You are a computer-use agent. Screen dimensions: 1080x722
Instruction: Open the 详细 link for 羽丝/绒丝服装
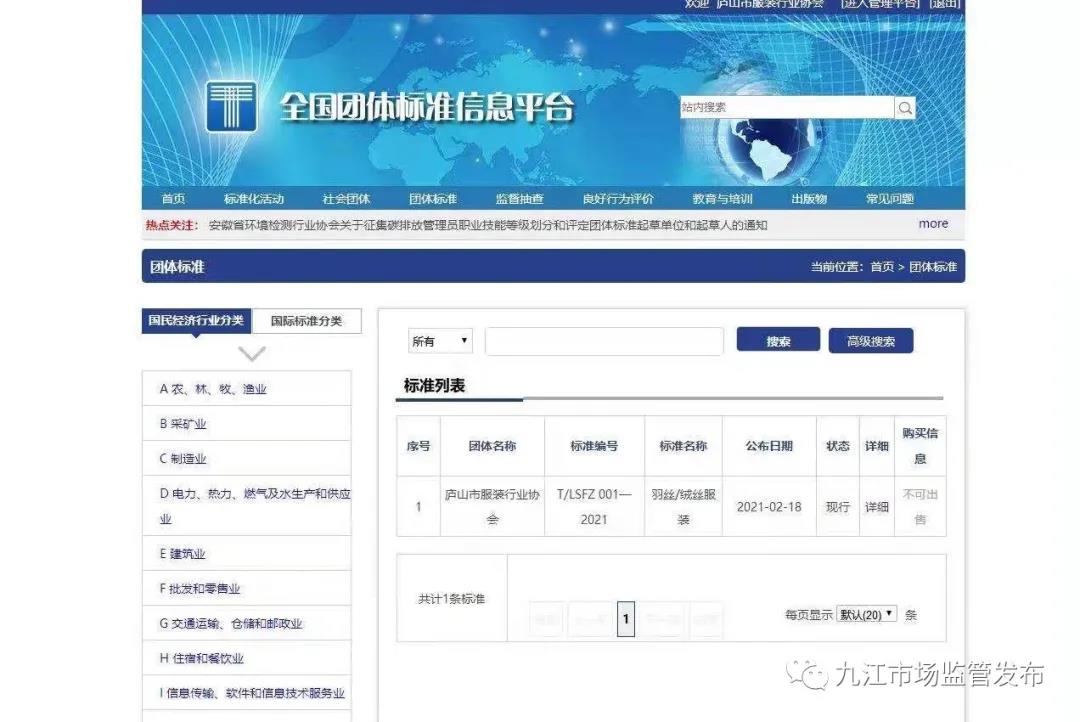pyautogui.click(x=876, y=507)
